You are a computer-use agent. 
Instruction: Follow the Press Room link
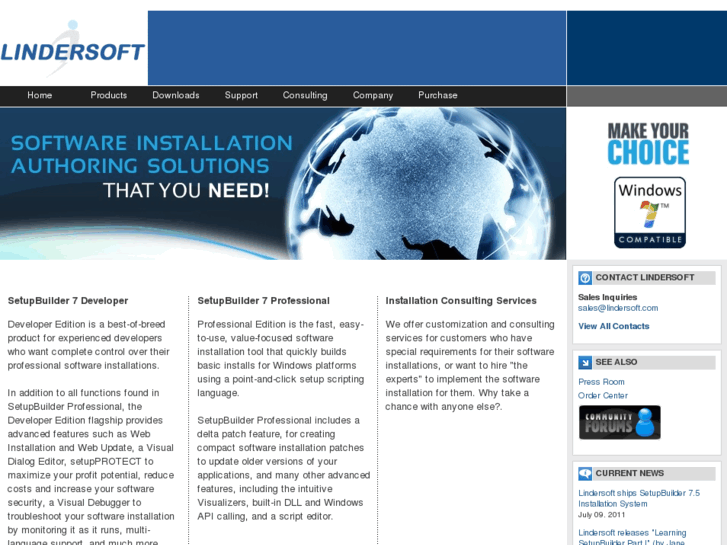coord(601,382)
